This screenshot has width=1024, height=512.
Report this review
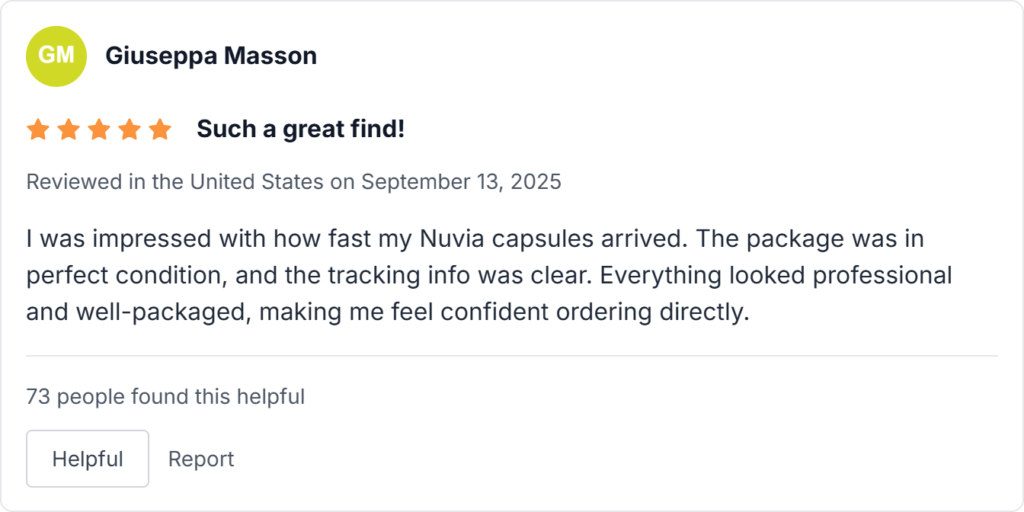coord(201,459)
